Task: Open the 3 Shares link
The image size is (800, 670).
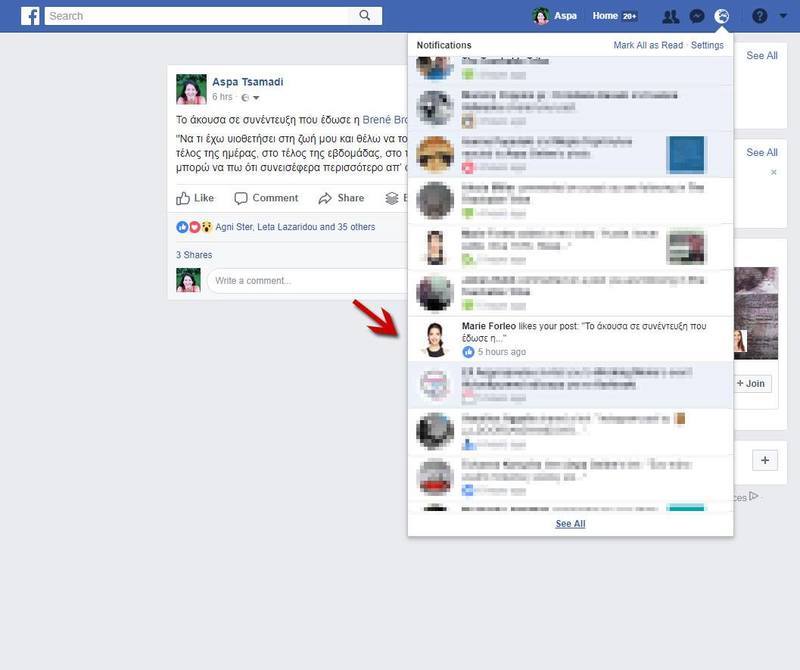Action: point(194,255)
